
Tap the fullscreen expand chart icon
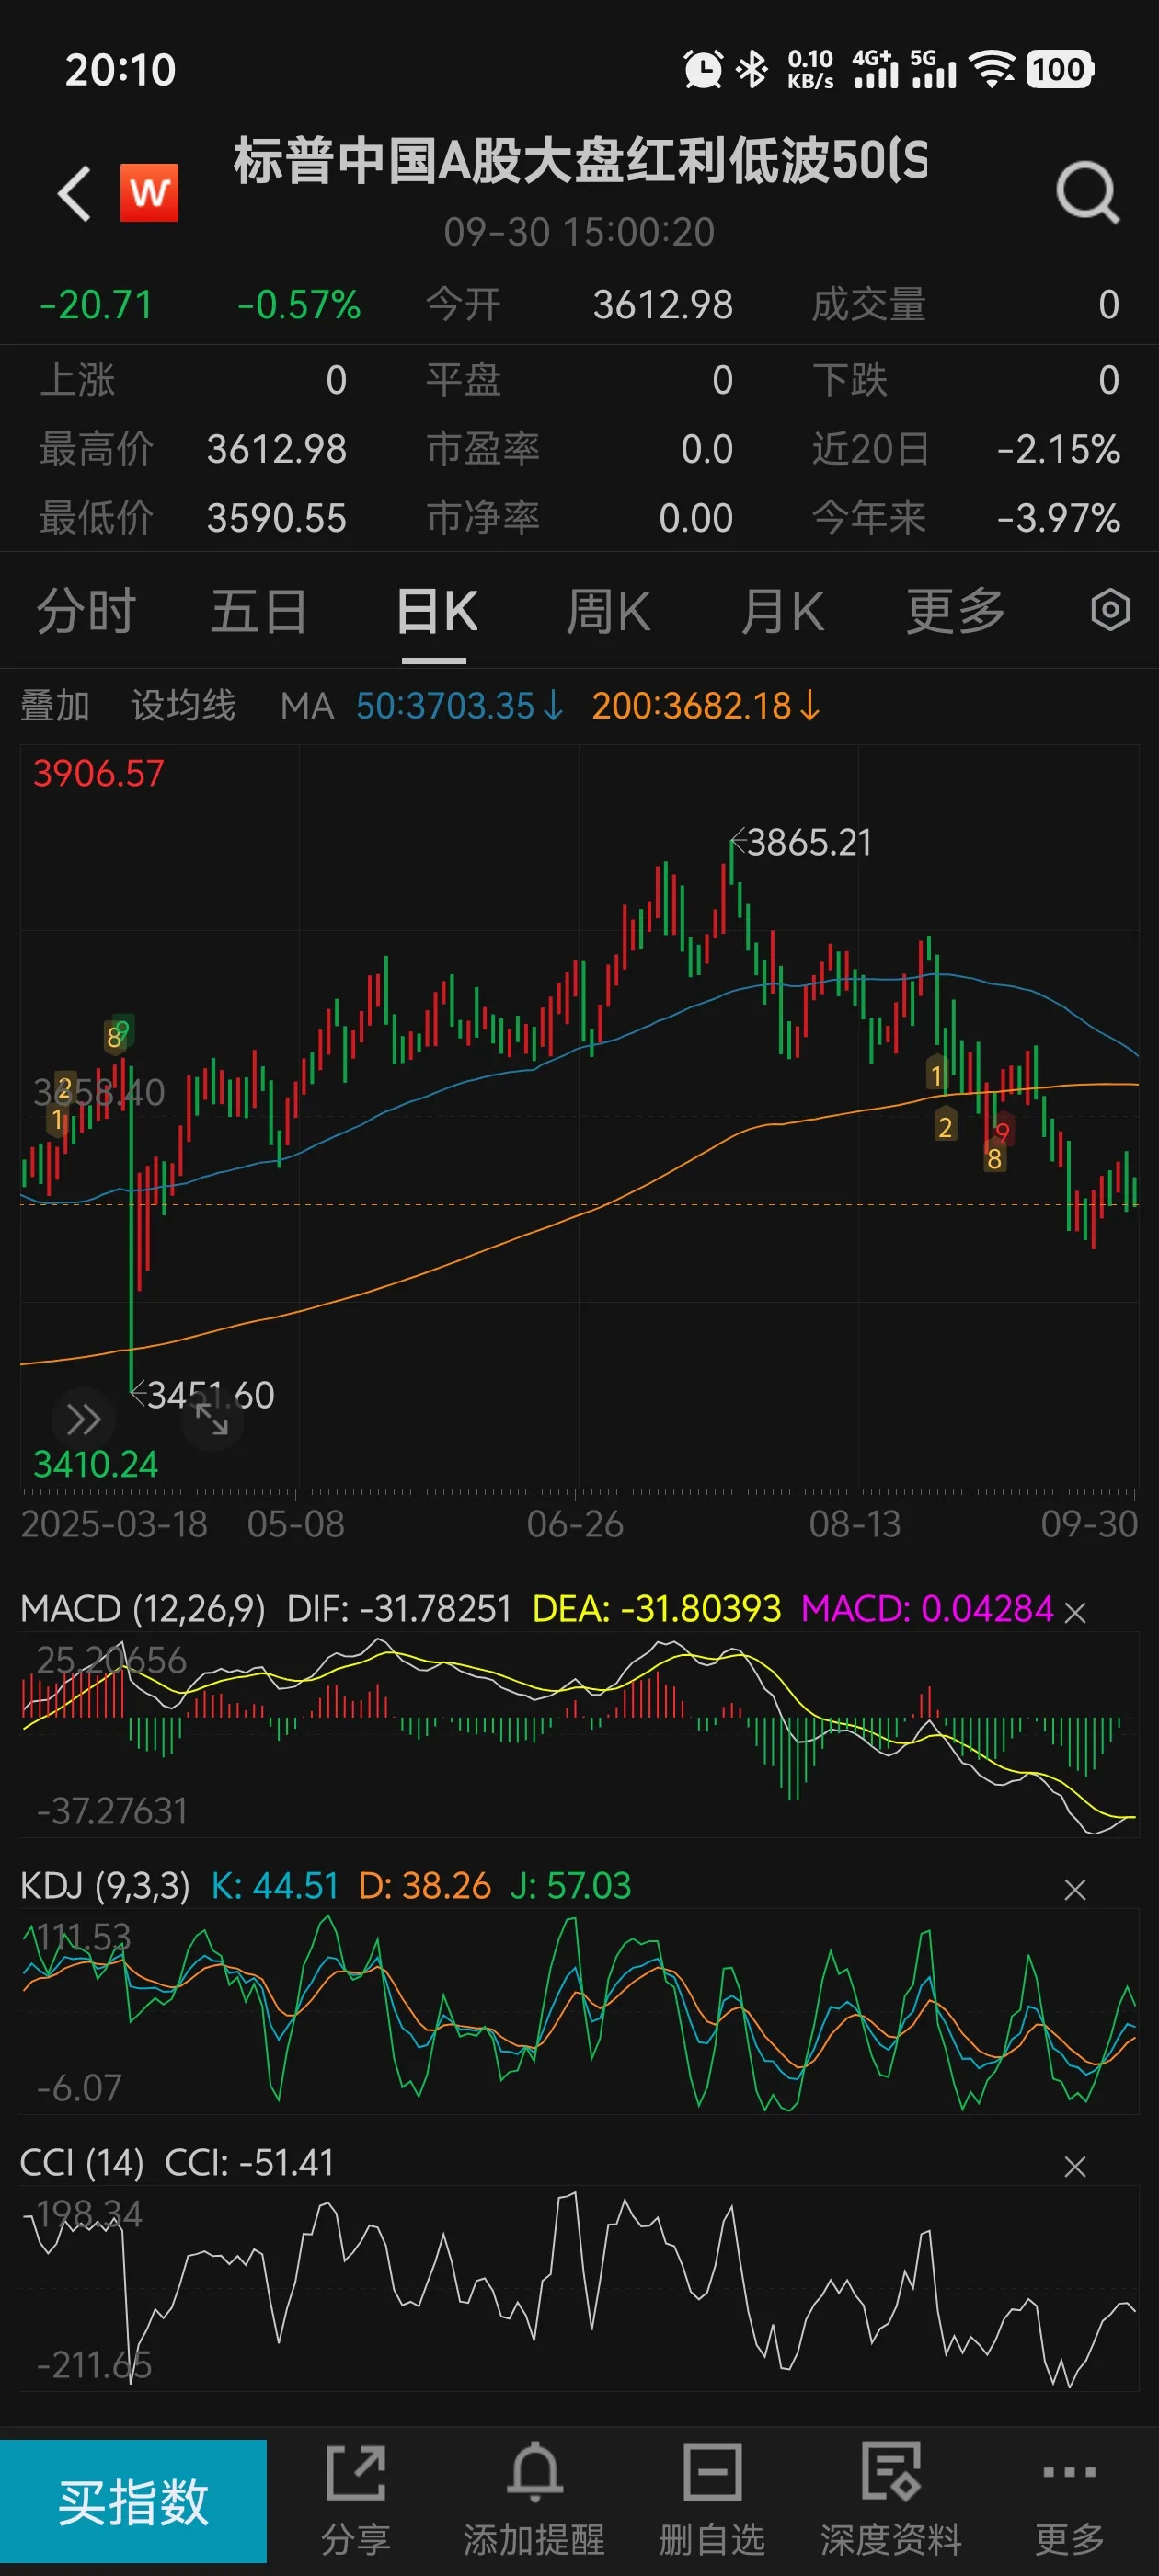212,1418
